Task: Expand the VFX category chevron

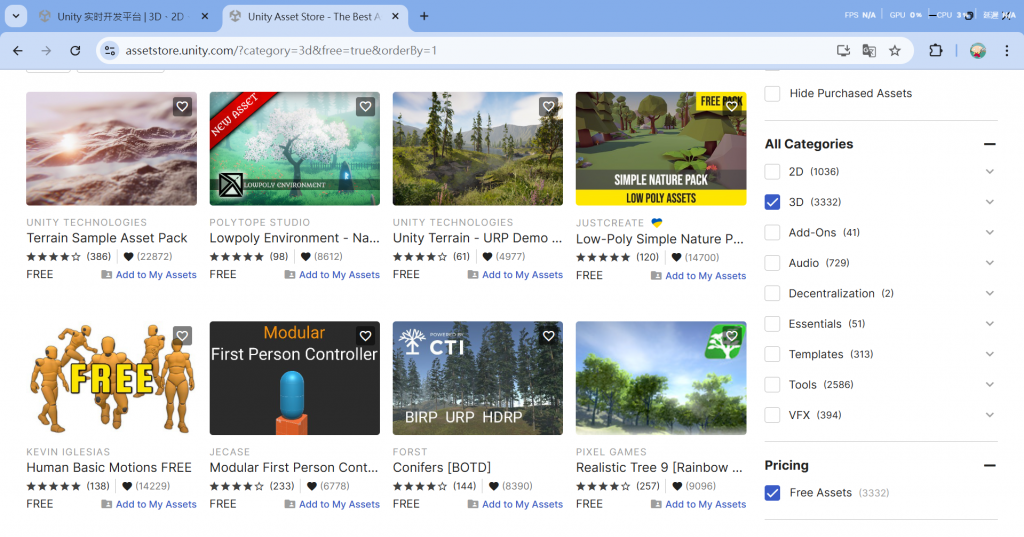Action: pyautogui.click(x=989, y=415)
